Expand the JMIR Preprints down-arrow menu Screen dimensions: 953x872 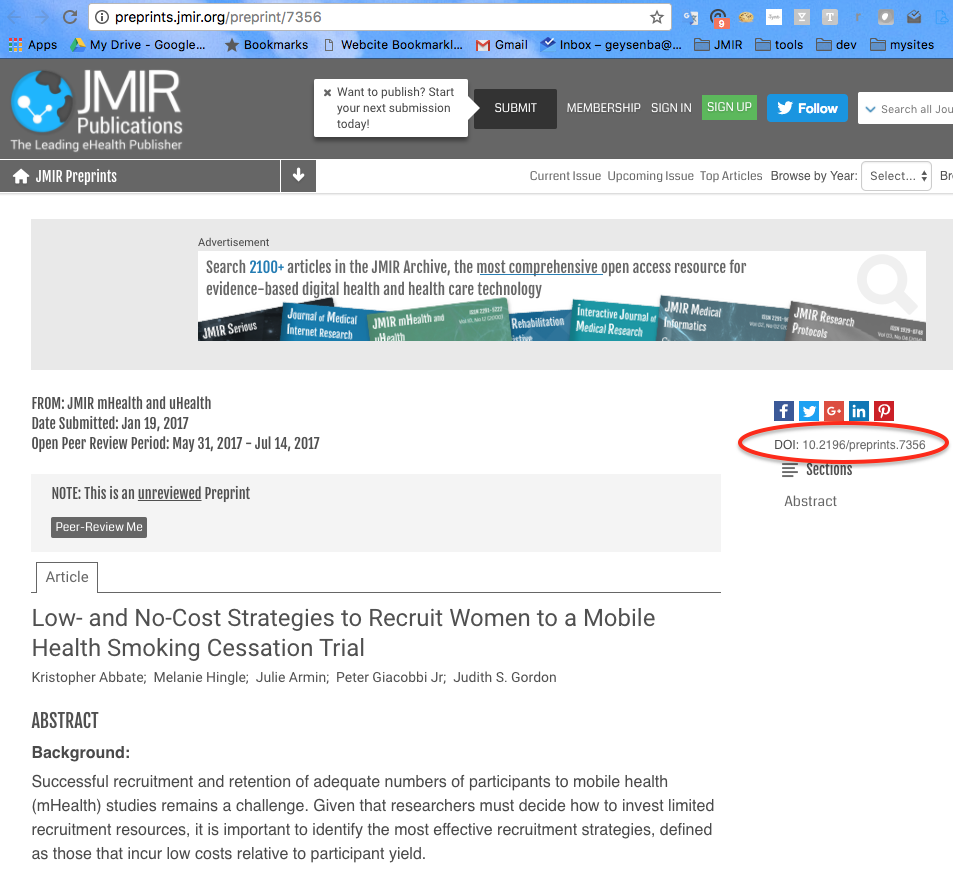(298, 176)
